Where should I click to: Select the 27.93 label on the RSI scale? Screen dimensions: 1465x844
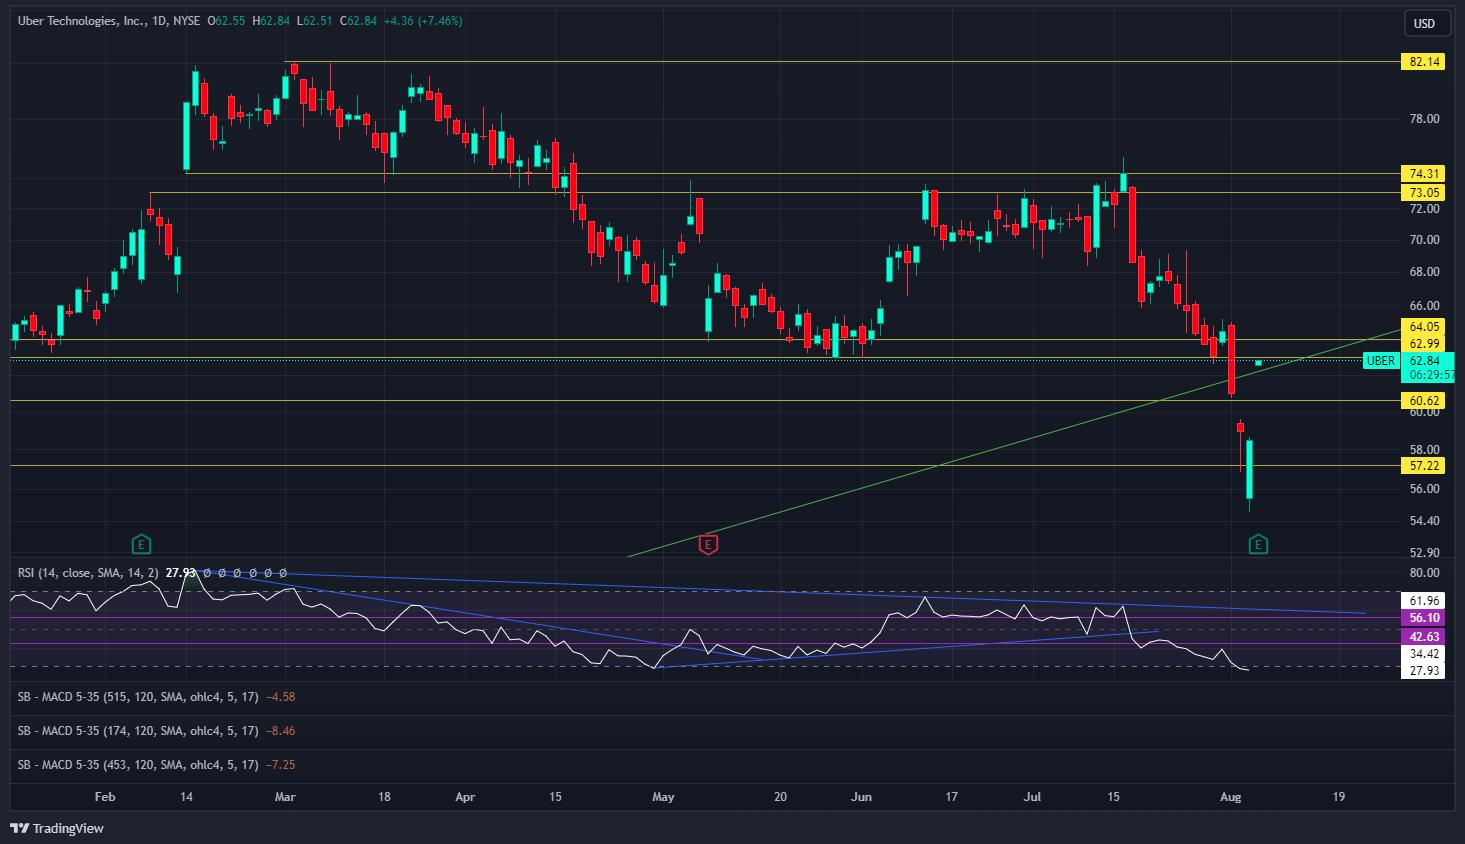coord(1424,671)
